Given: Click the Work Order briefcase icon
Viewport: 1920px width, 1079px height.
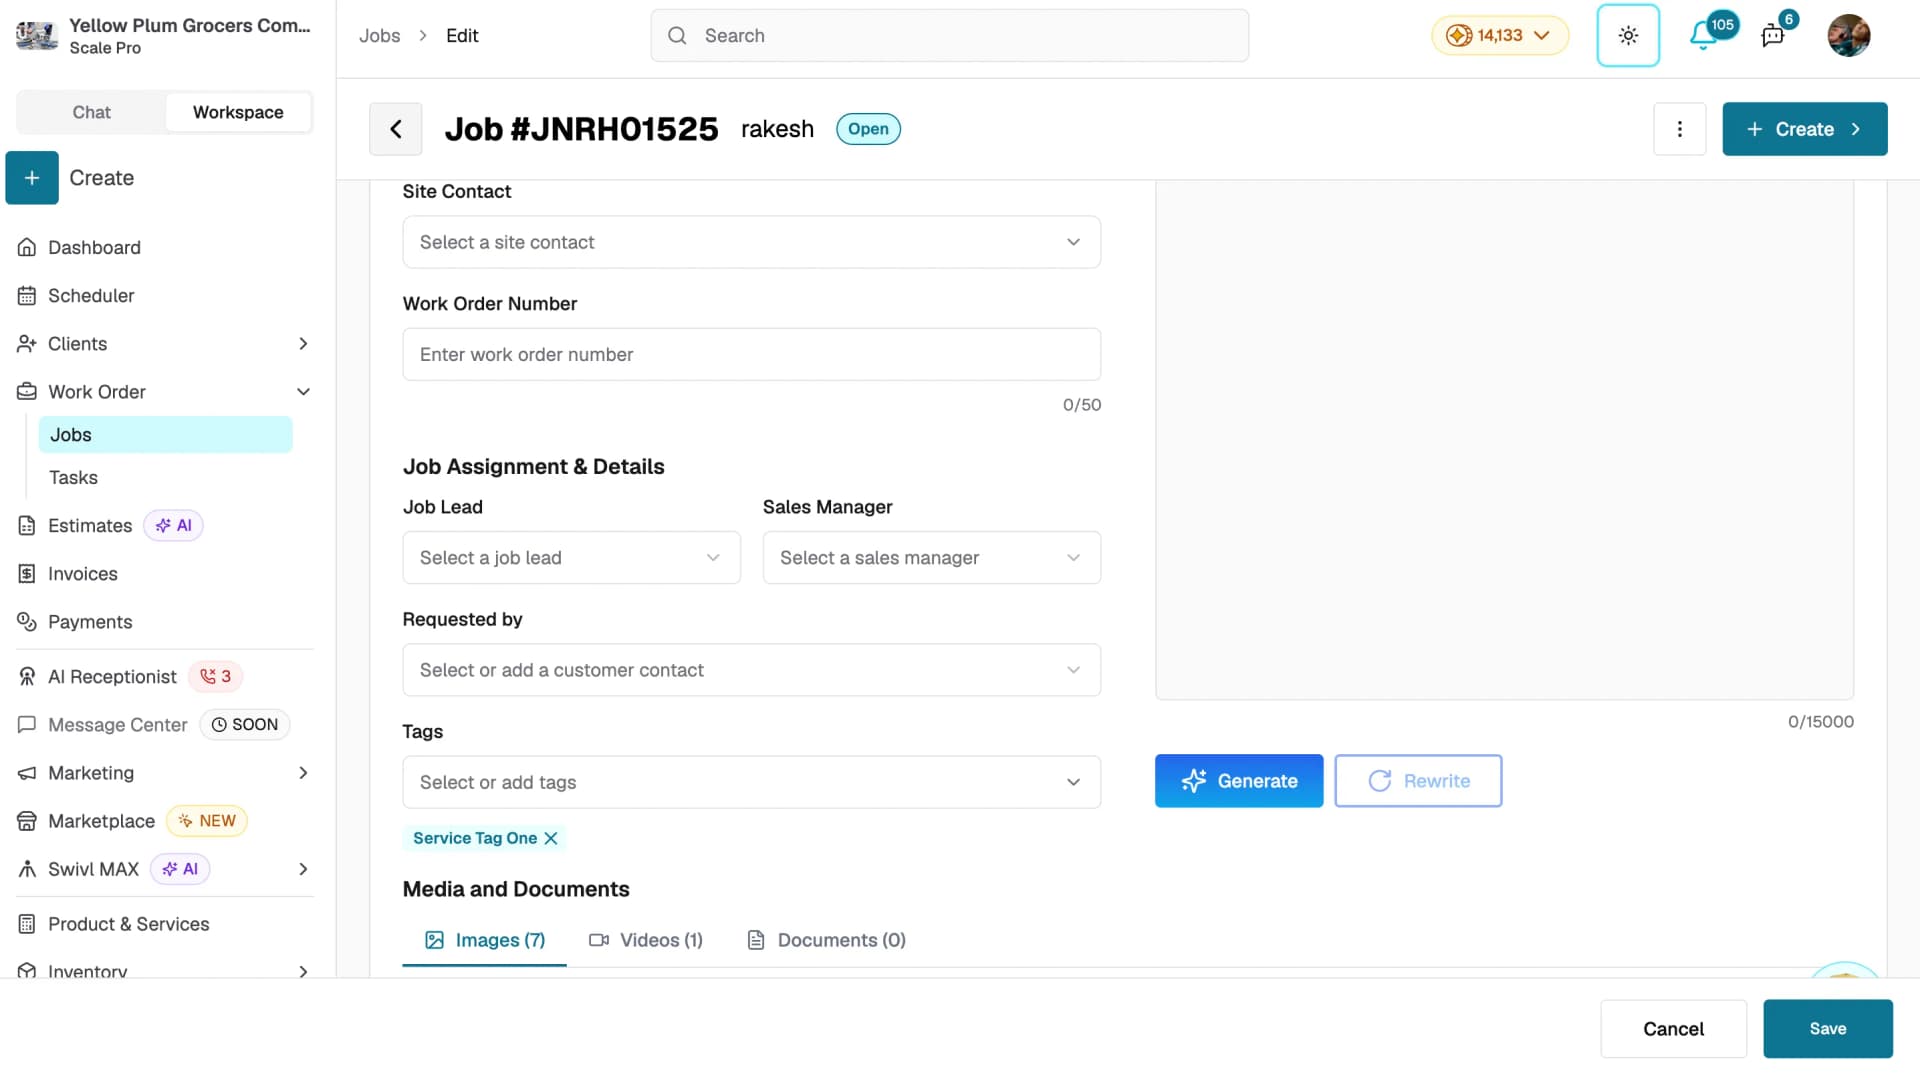Looking at the screenshot, I should (27, 392).
